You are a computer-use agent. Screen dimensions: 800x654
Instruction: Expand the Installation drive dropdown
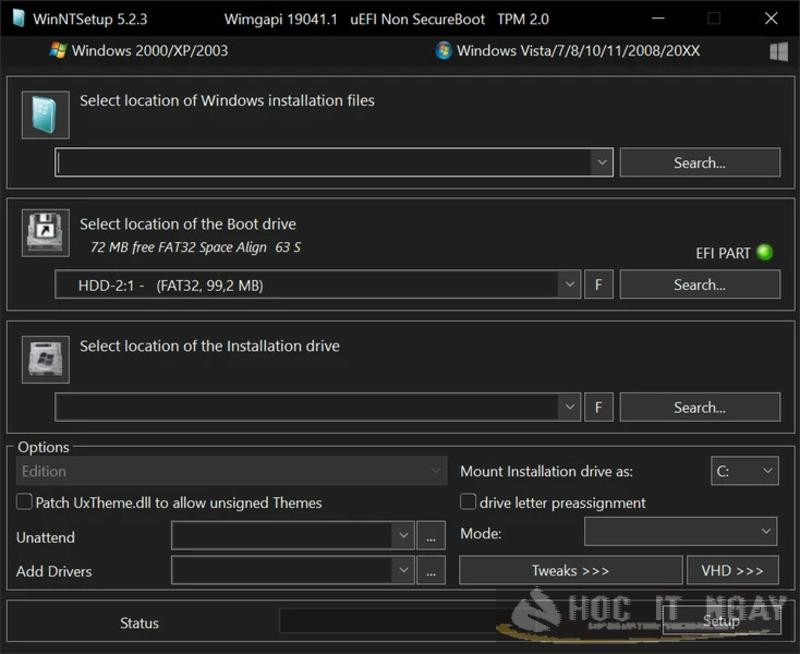point(569,407)
